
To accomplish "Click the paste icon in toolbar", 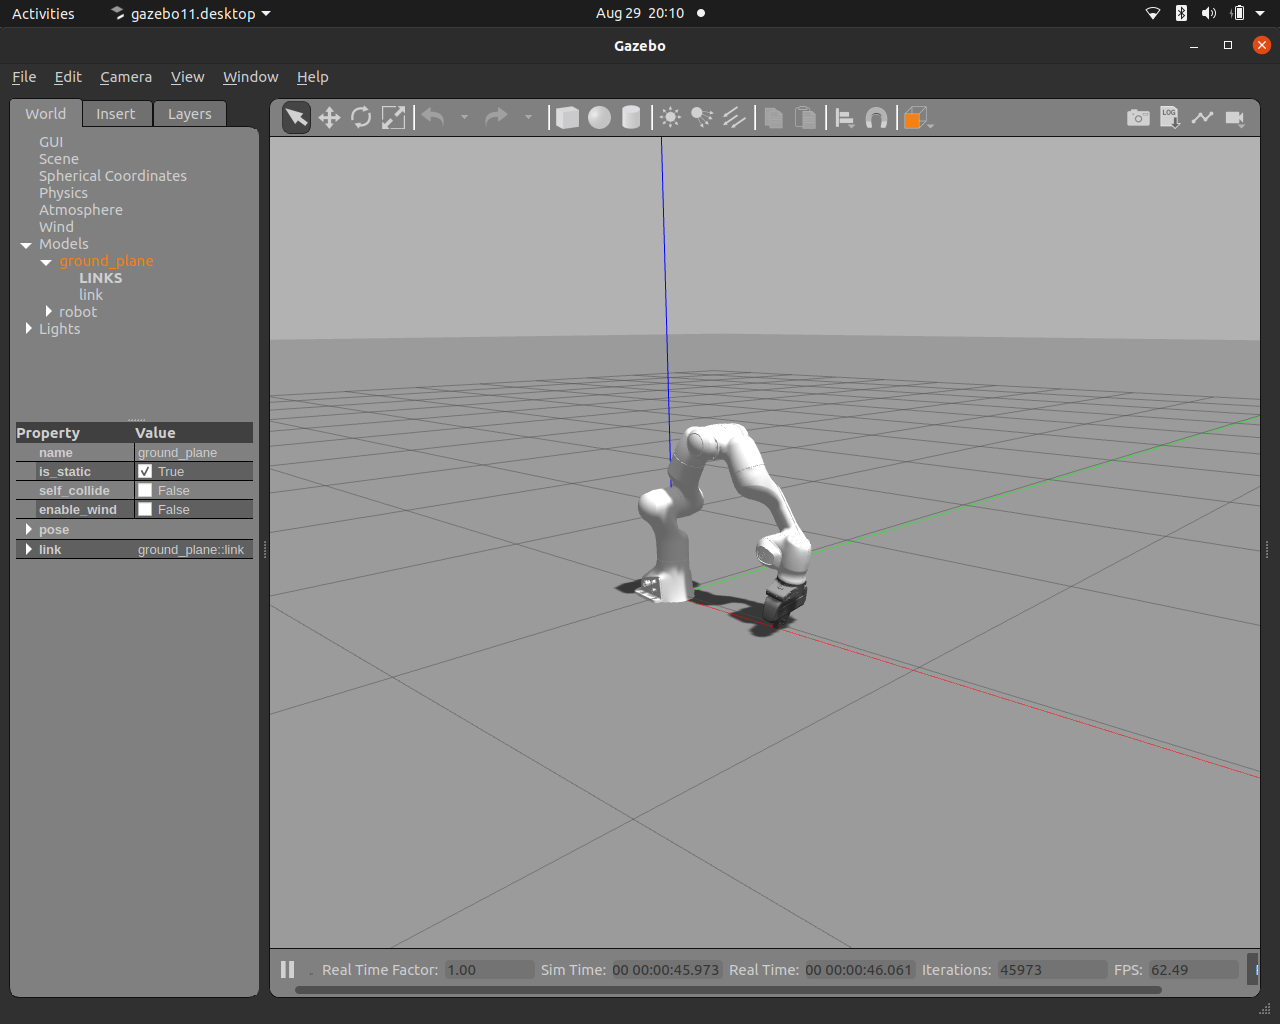I will pos(805,118).
